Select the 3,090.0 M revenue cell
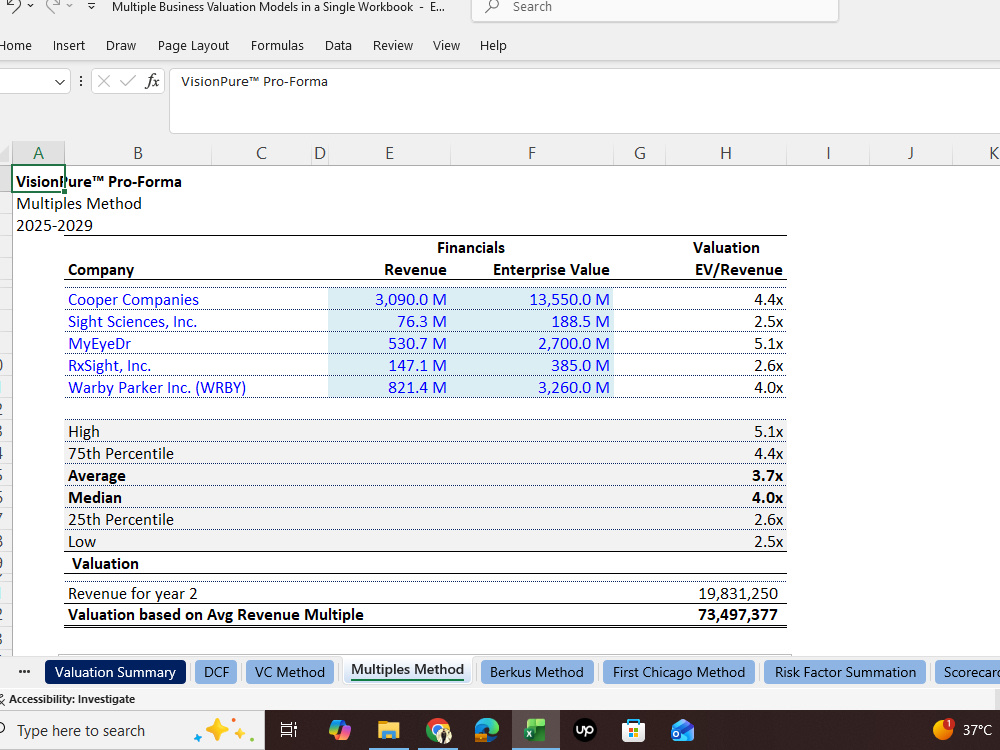 pos(389,300)
